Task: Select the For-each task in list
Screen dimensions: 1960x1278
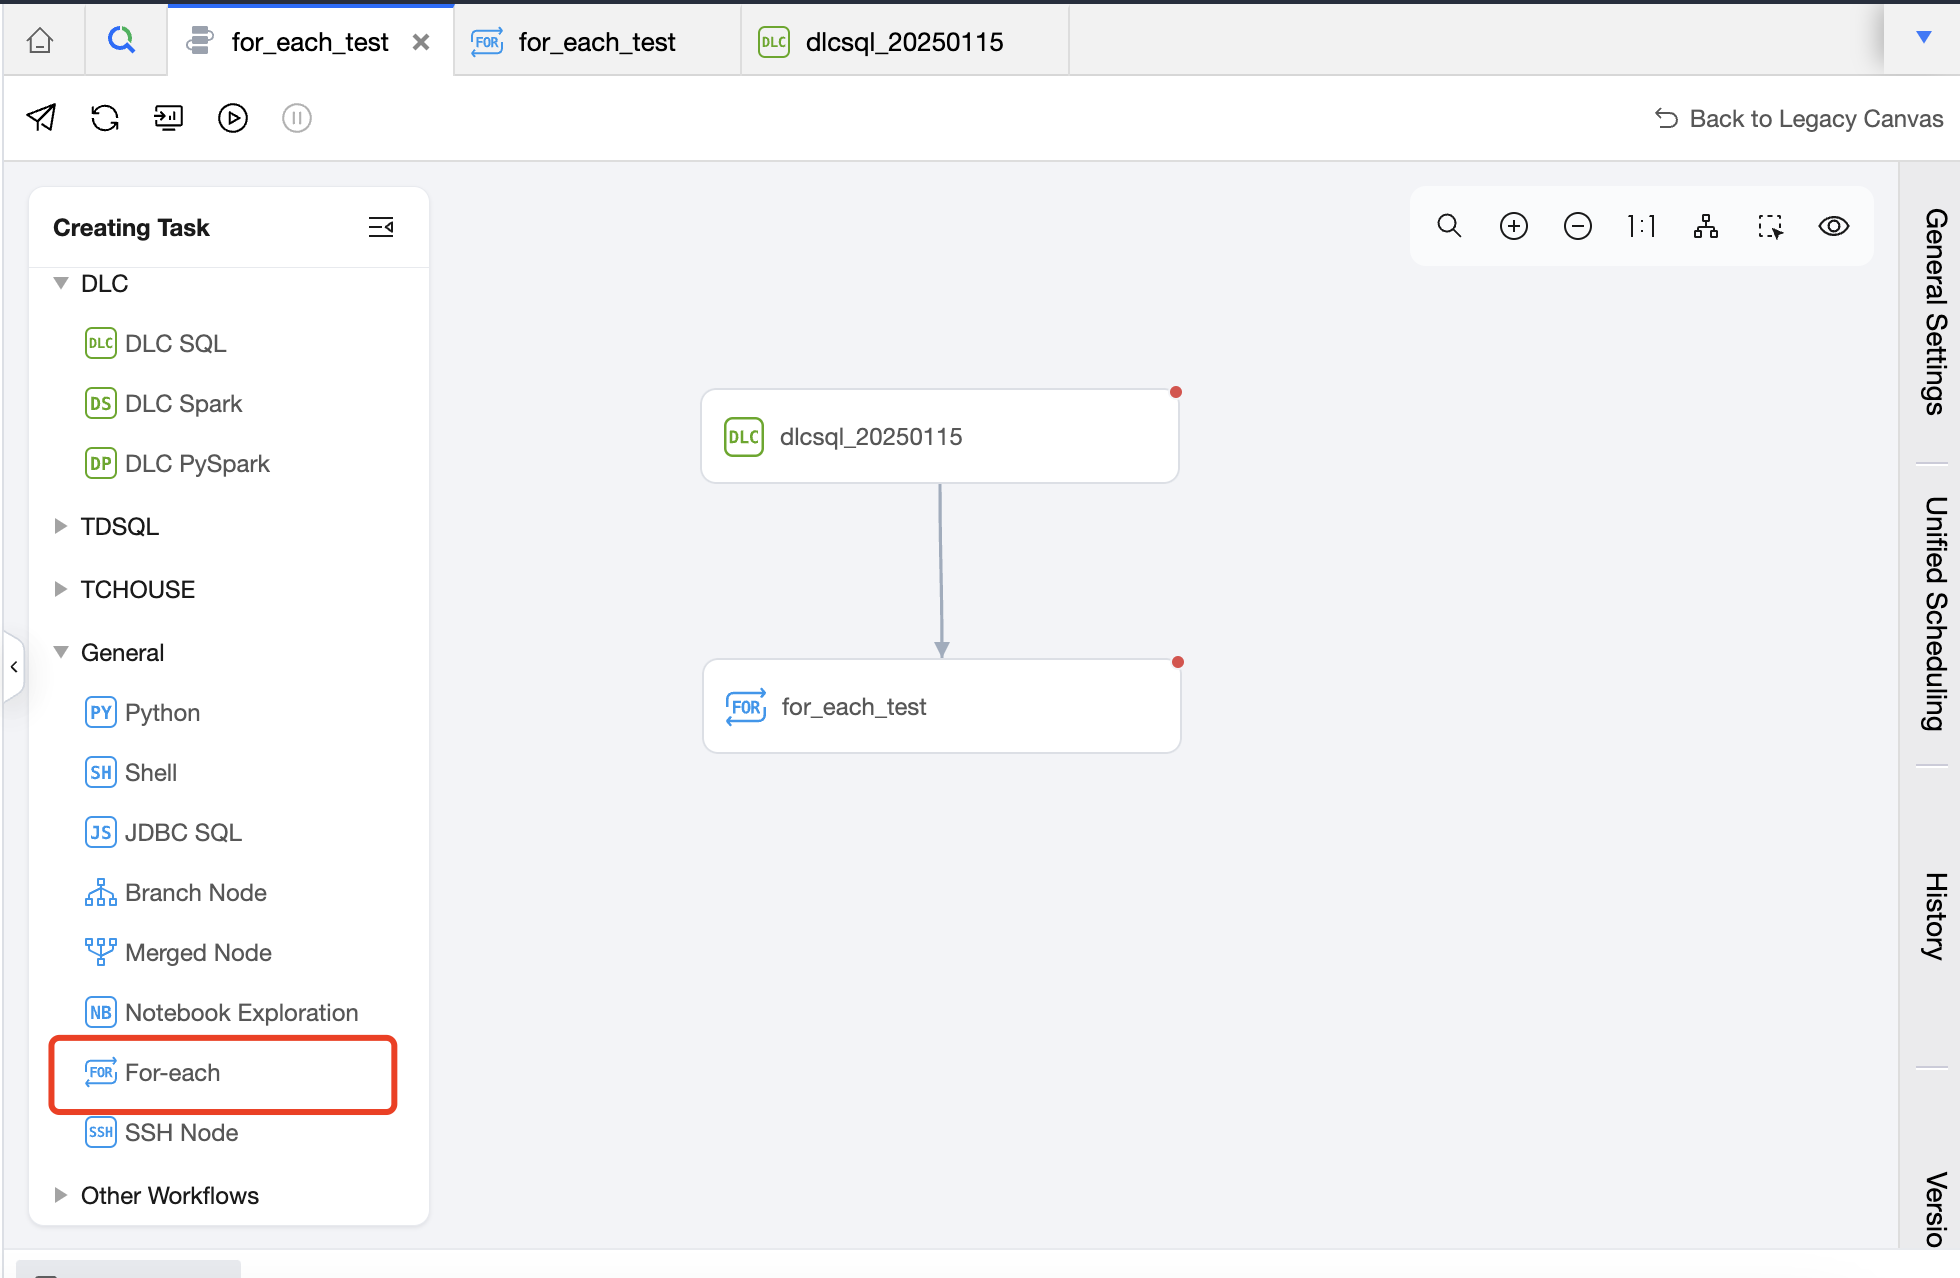Action: coord(172,1073)
